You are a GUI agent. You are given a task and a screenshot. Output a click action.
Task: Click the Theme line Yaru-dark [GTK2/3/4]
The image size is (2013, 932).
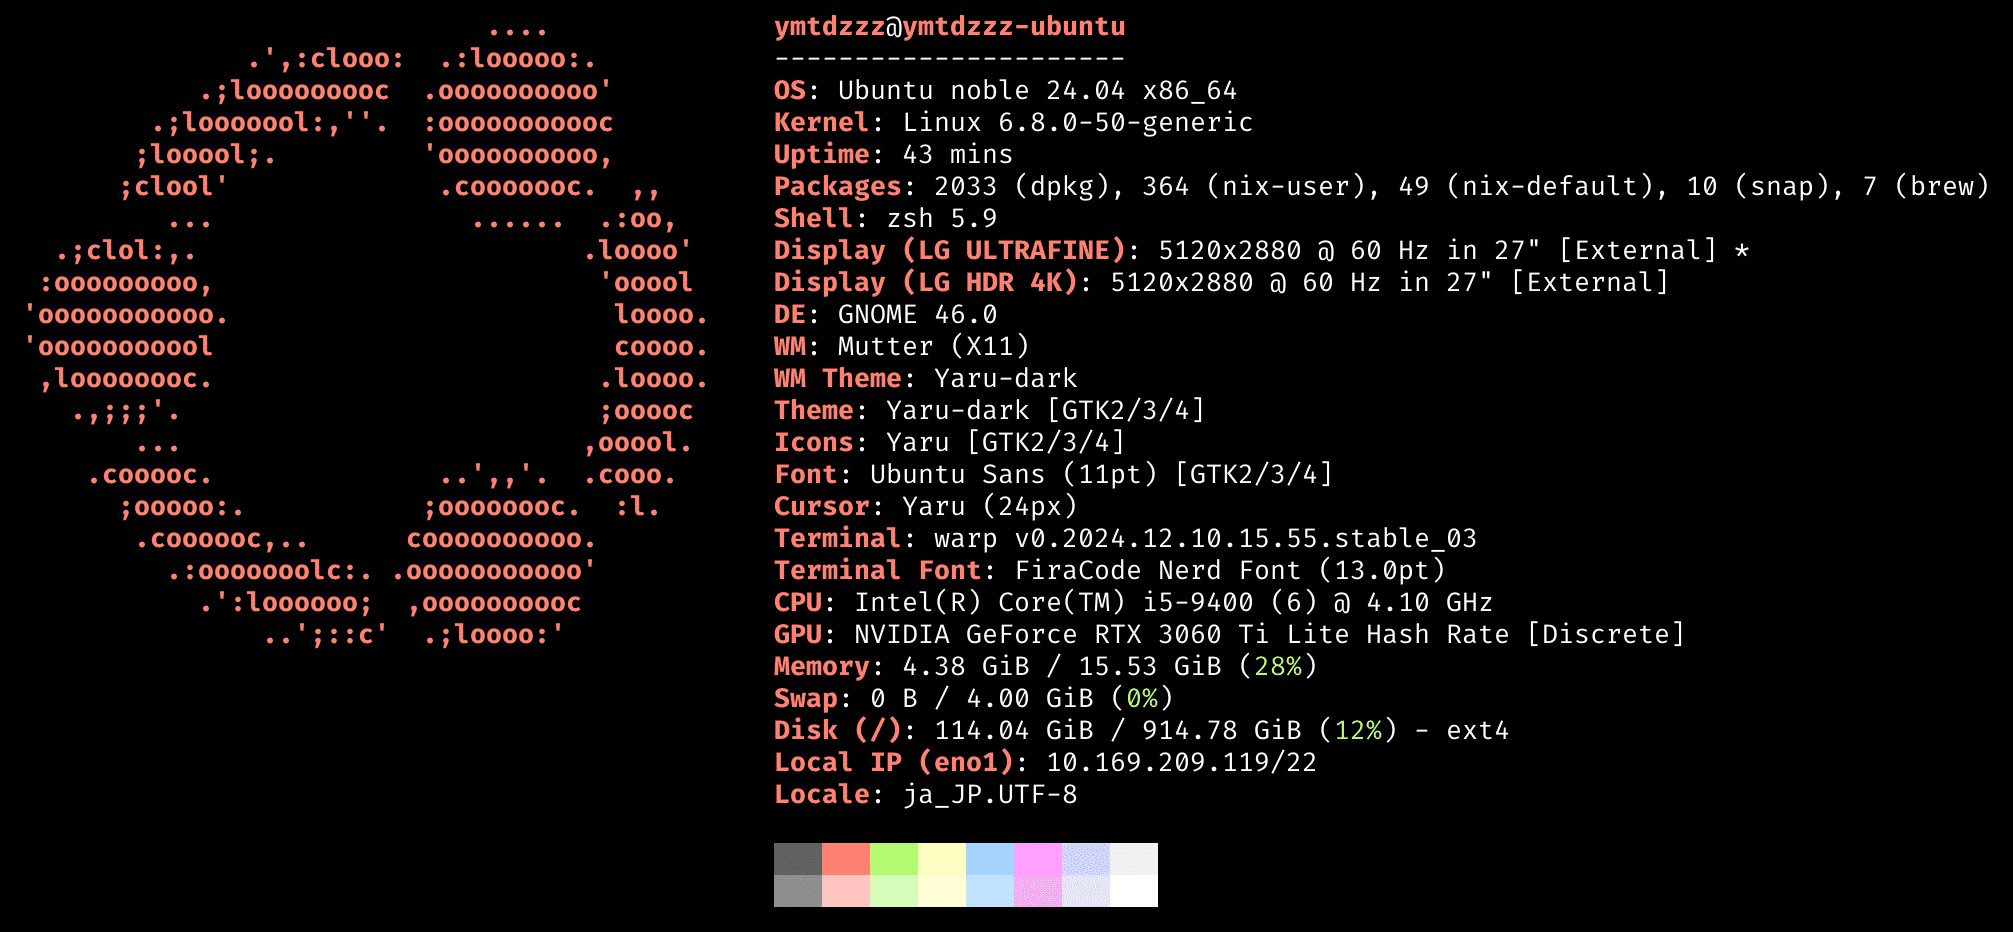pos(989,411)
